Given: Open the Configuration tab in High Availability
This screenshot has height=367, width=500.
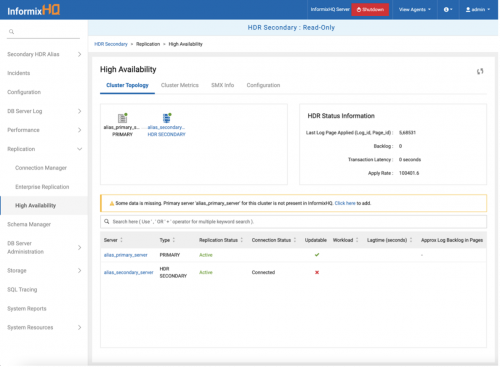Looking at the screenshot, I should coord(263,85).
